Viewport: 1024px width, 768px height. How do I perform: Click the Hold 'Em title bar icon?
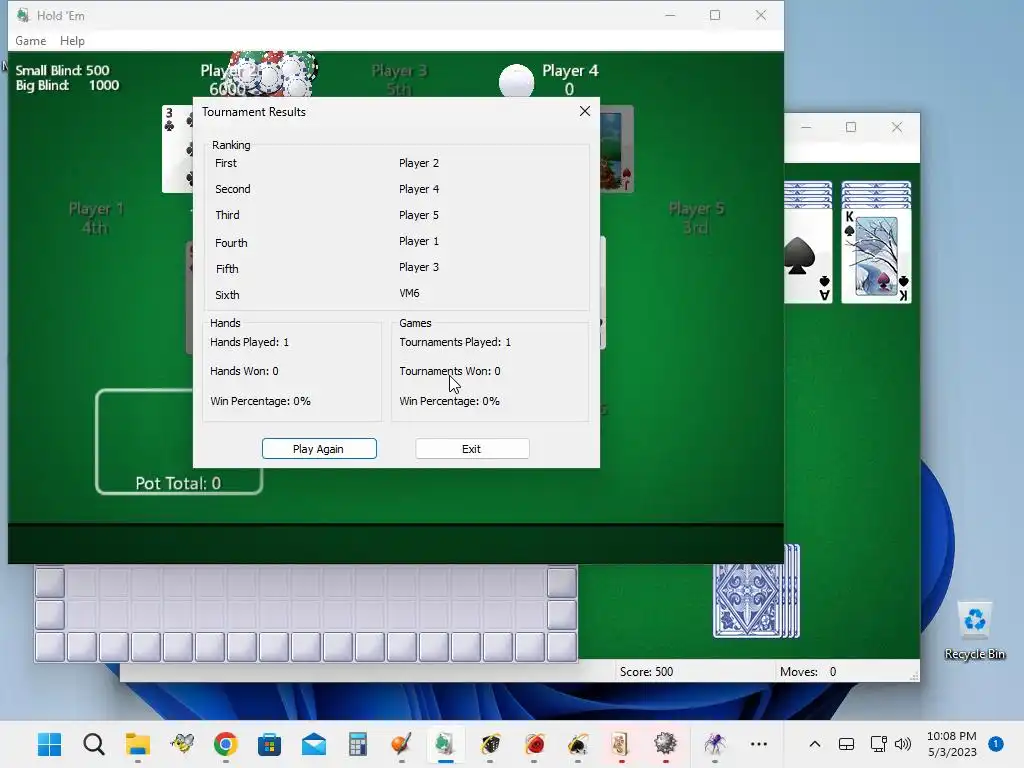(23, 15)
